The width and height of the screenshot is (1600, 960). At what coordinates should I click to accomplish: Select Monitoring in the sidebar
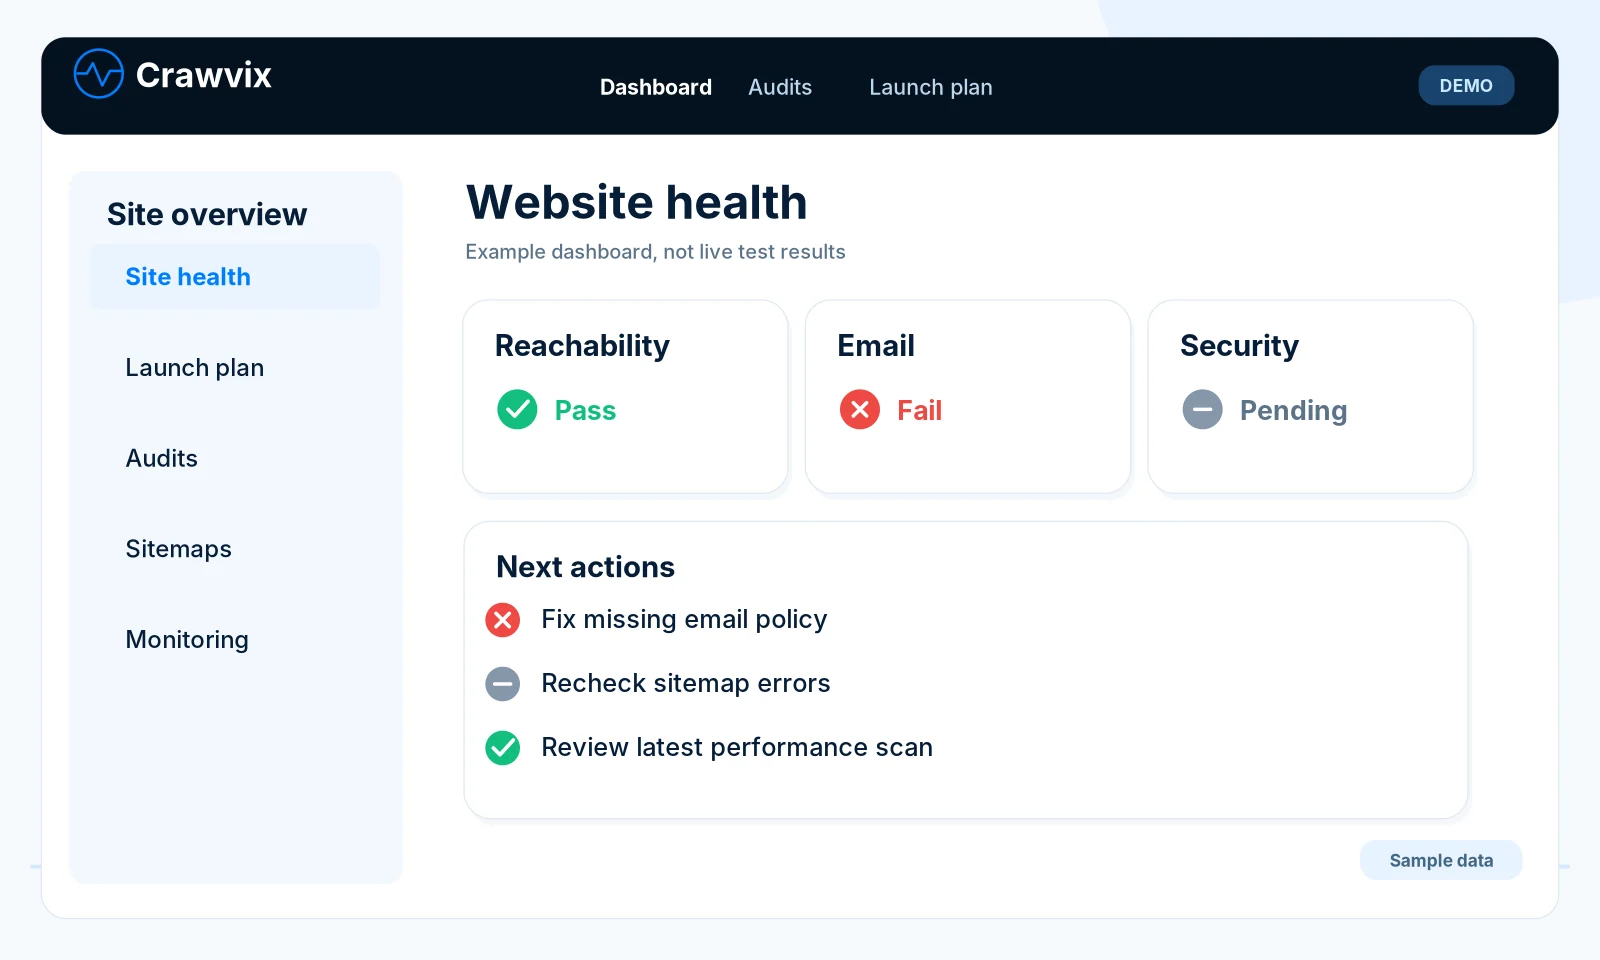[187, 640]
